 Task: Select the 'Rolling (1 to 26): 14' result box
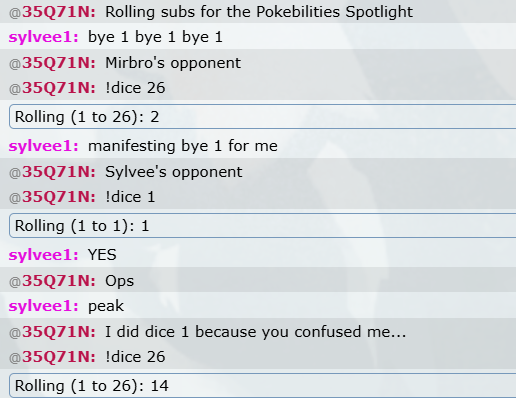[263, 386]
